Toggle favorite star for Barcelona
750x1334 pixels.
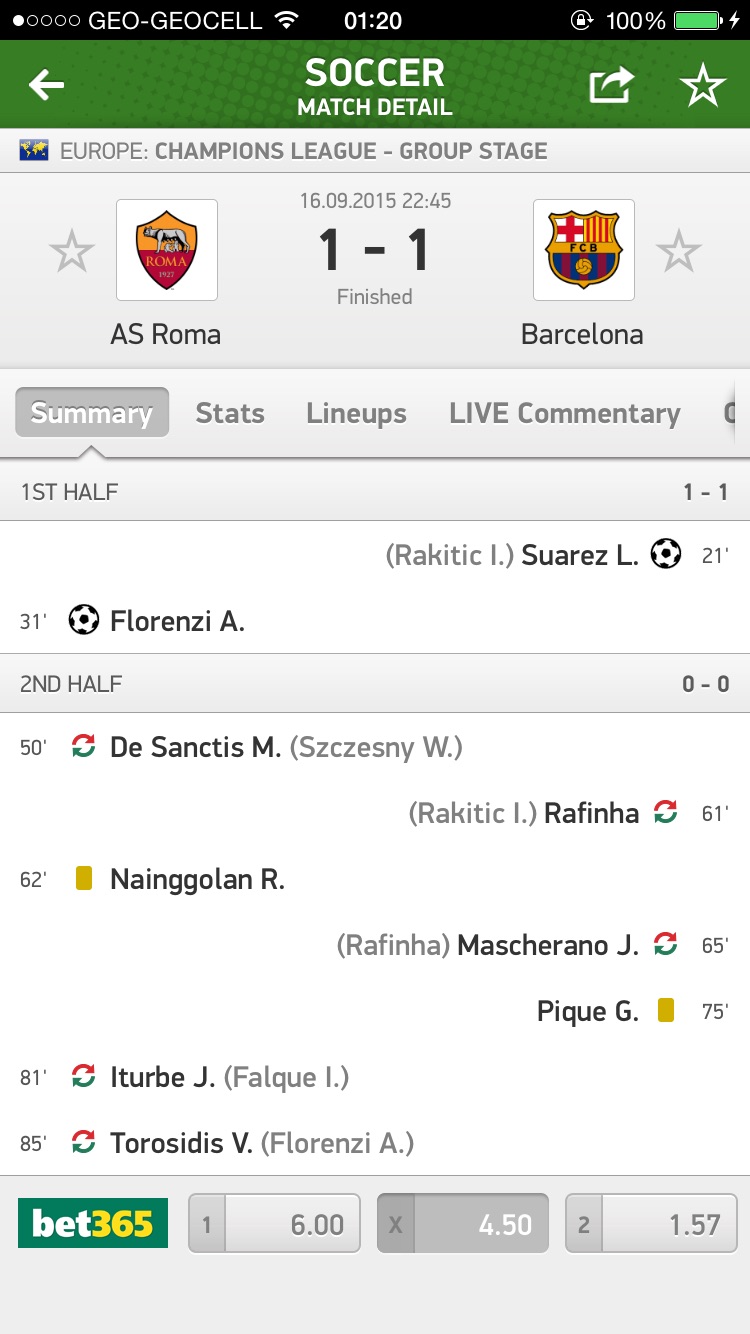[679, 251]
